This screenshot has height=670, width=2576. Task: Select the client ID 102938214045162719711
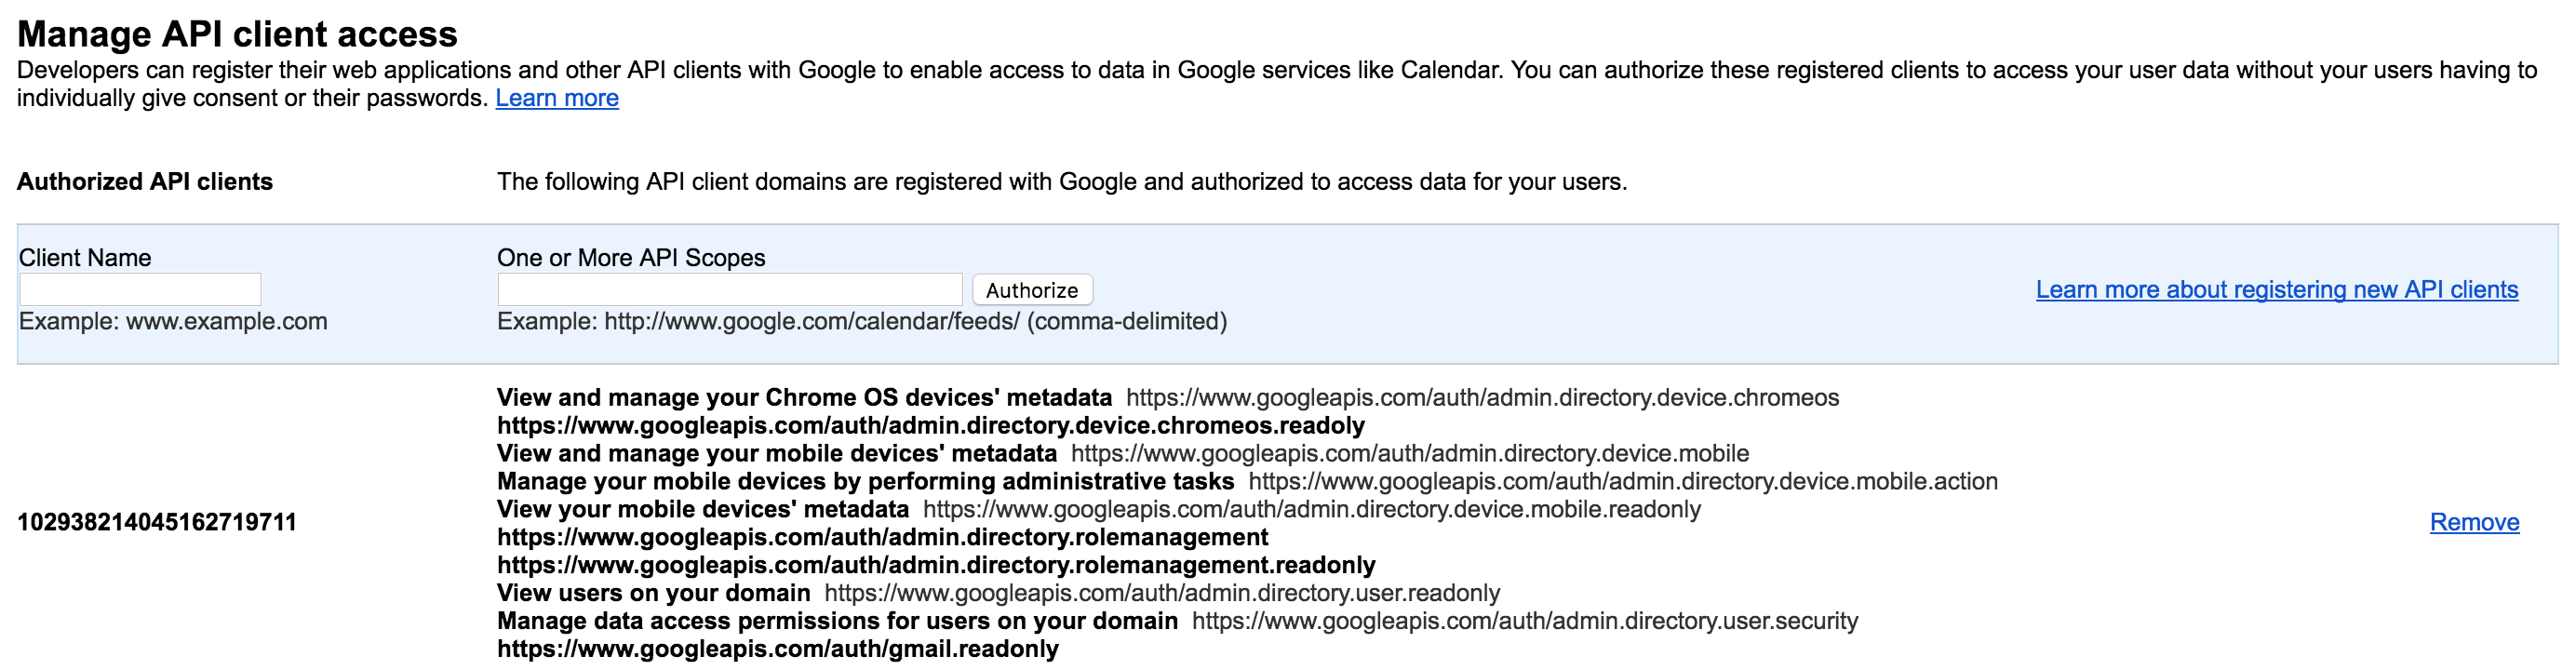(x=157, y=522)
